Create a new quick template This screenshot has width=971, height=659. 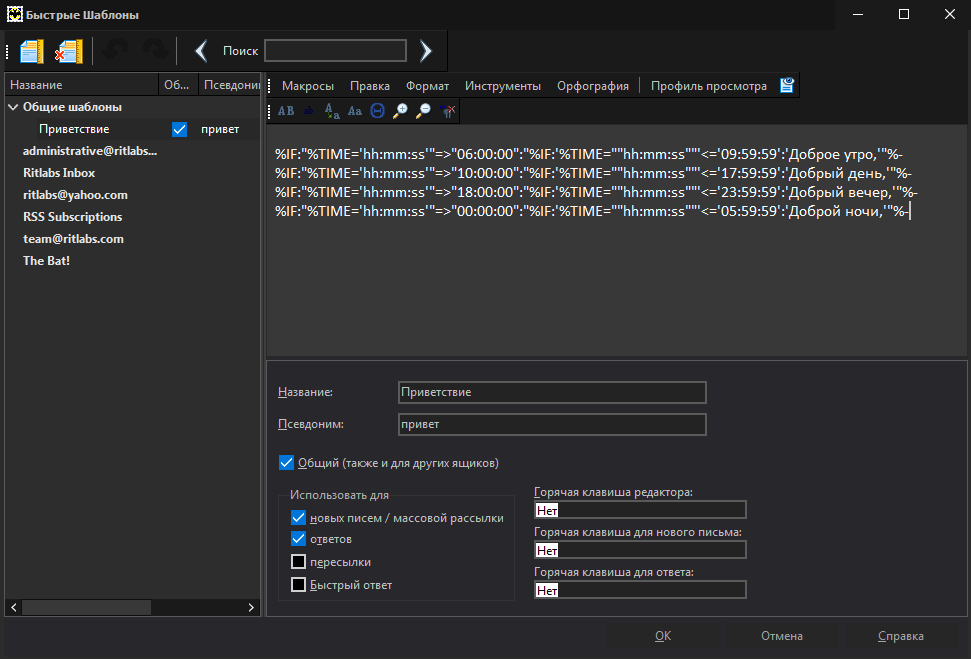tap(32, 51)
